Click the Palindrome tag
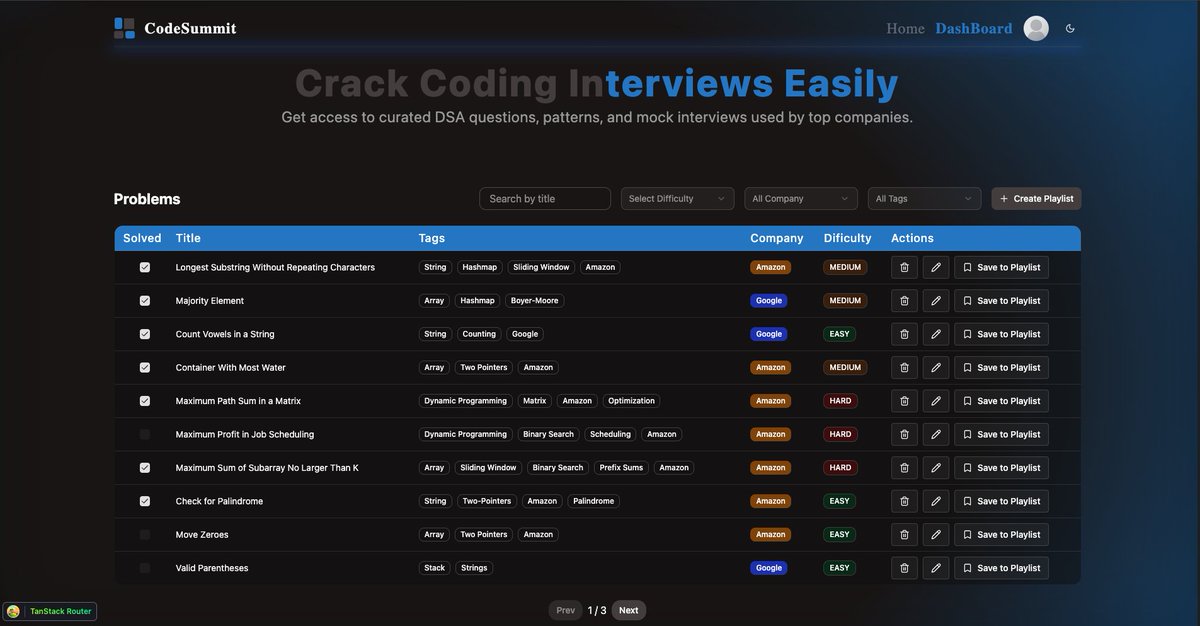The height and width of the screenshot is (626, 1200). click(x=593, y=501)
